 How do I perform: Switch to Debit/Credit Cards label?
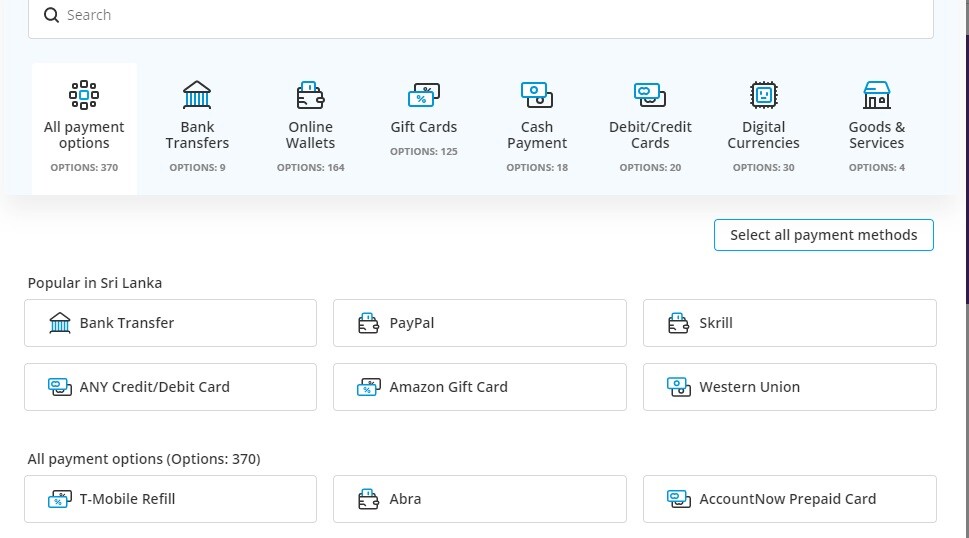650,135
